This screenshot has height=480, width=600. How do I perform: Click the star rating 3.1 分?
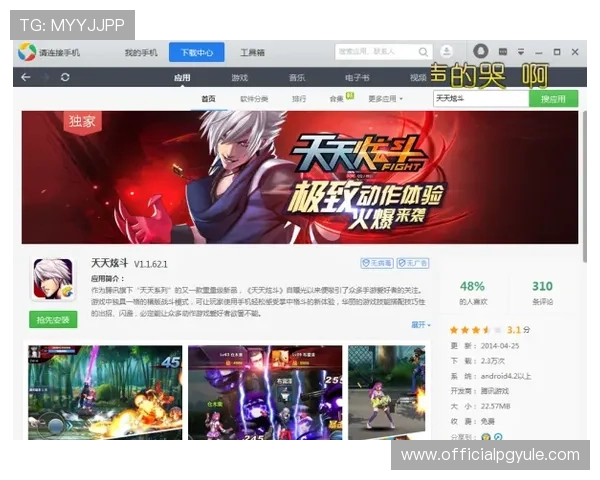[489, 330]
